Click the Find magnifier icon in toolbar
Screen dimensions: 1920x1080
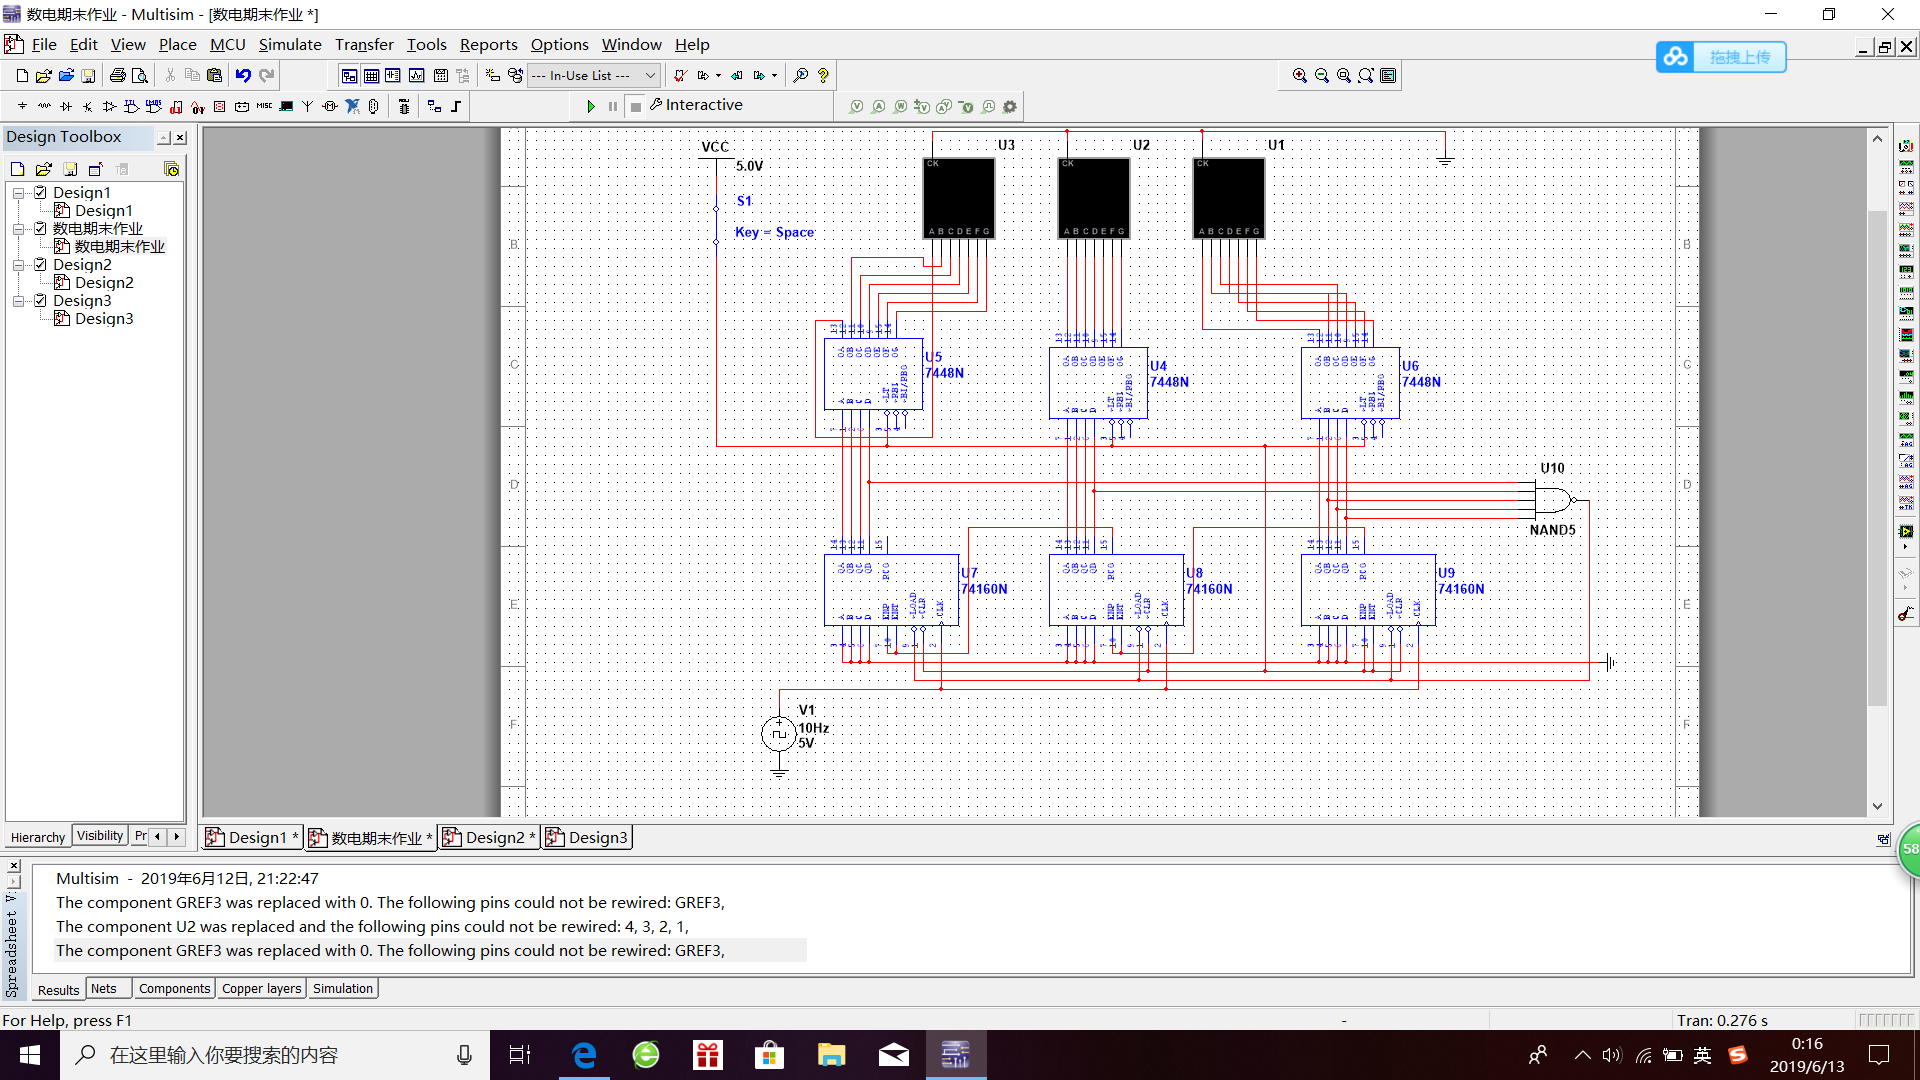pyautogui.click(x=800, y=75)
